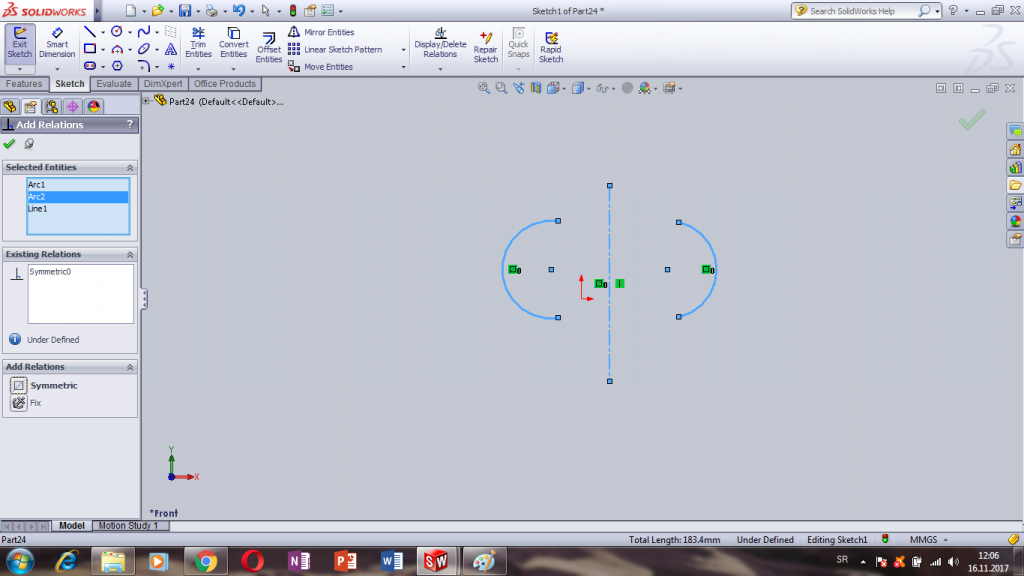Click Zoom to Fit in view toolbar
This screenshot has height=576, width=1024.
coord(483,88)
